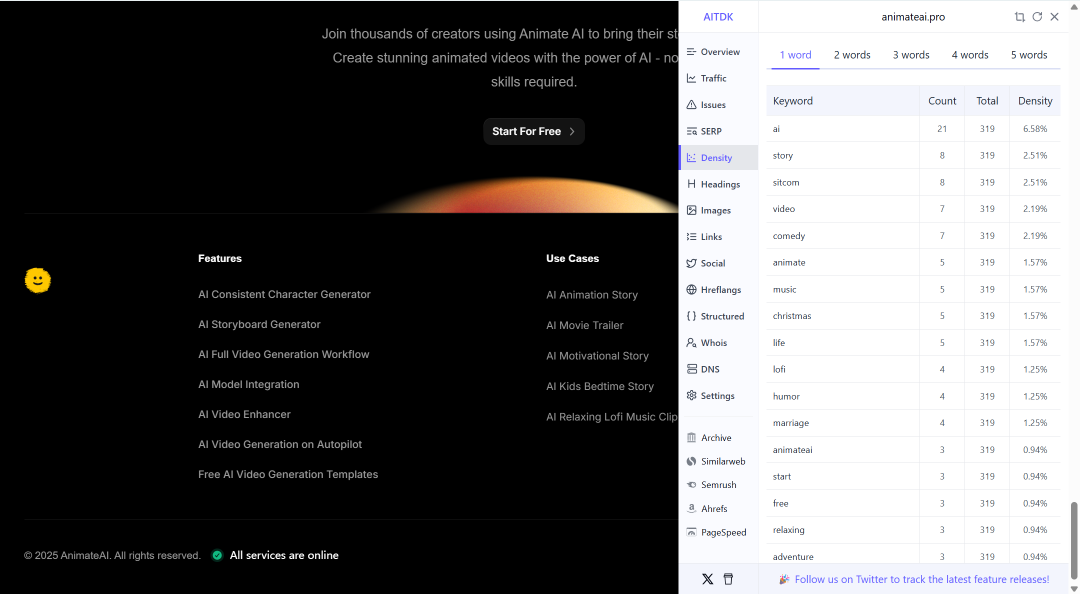The height and width of the screenshot is (594, 1080).
Task: Click Follow us on Twitter link
Action: tap(922, 580)
